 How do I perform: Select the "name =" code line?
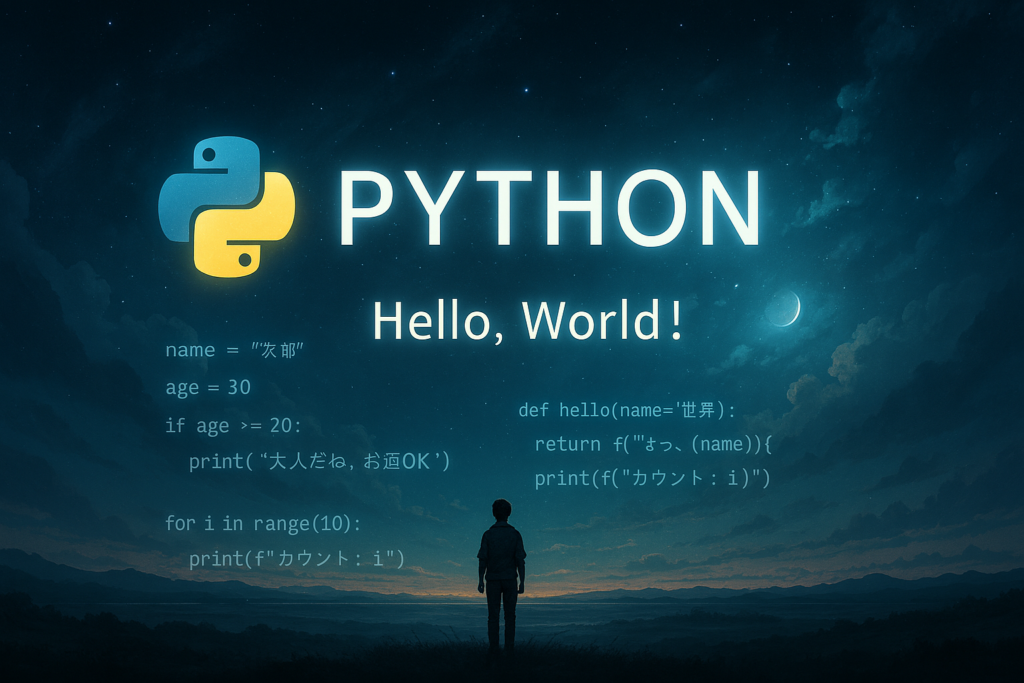[234, 350]
